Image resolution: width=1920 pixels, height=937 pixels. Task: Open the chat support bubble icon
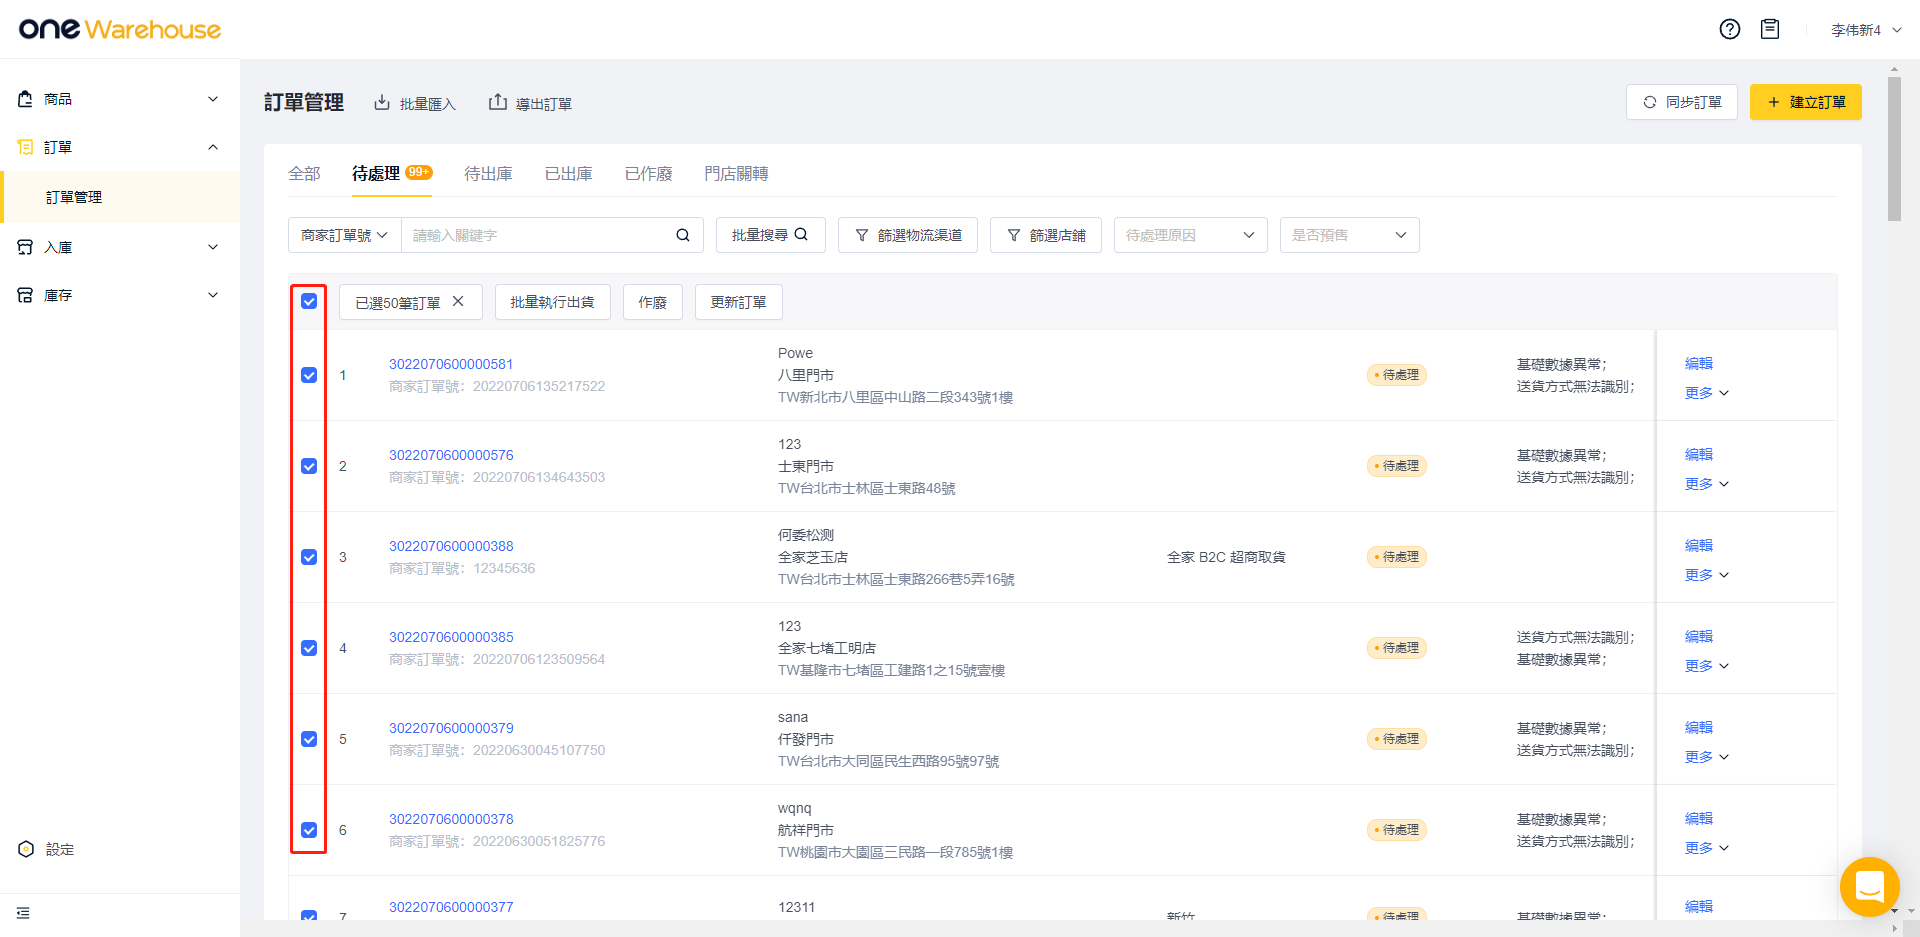[1869, 887]
